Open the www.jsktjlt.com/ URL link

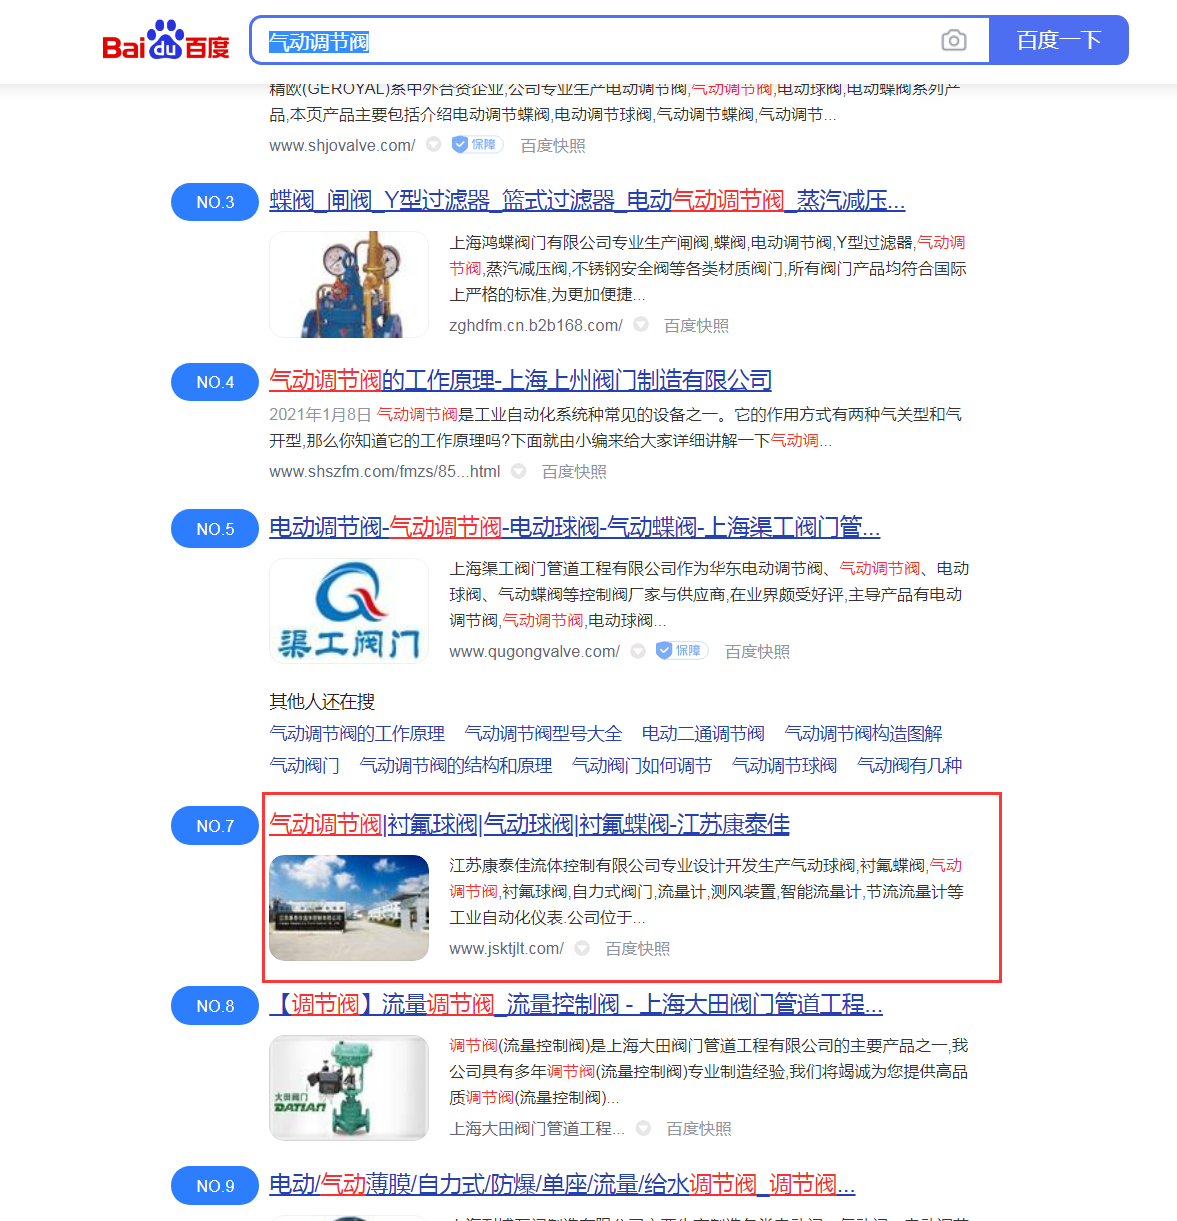pyautogui.click(x=506, y=948)
